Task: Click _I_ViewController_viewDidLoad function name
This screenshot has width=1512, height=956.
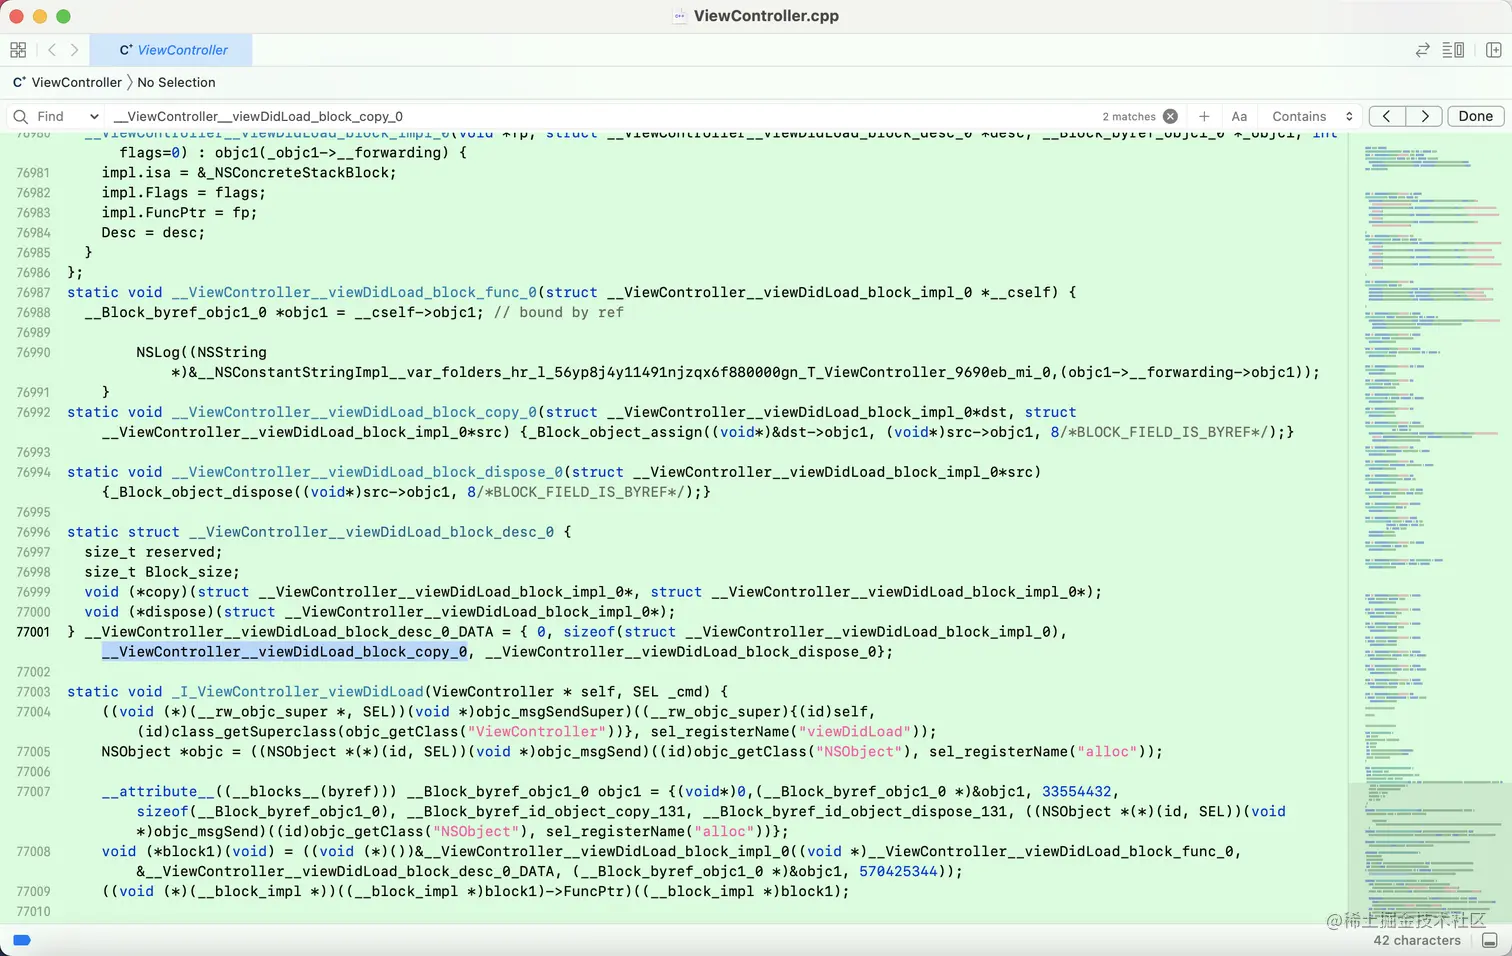Action: pyautogui.click(x=297, y=692)
